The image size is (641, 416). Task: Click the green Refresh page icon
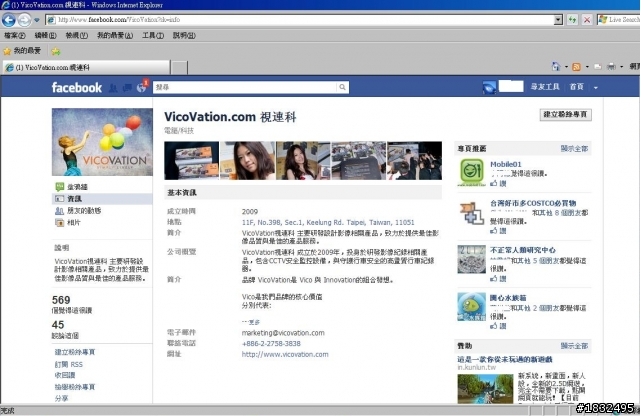pos(572,20)
